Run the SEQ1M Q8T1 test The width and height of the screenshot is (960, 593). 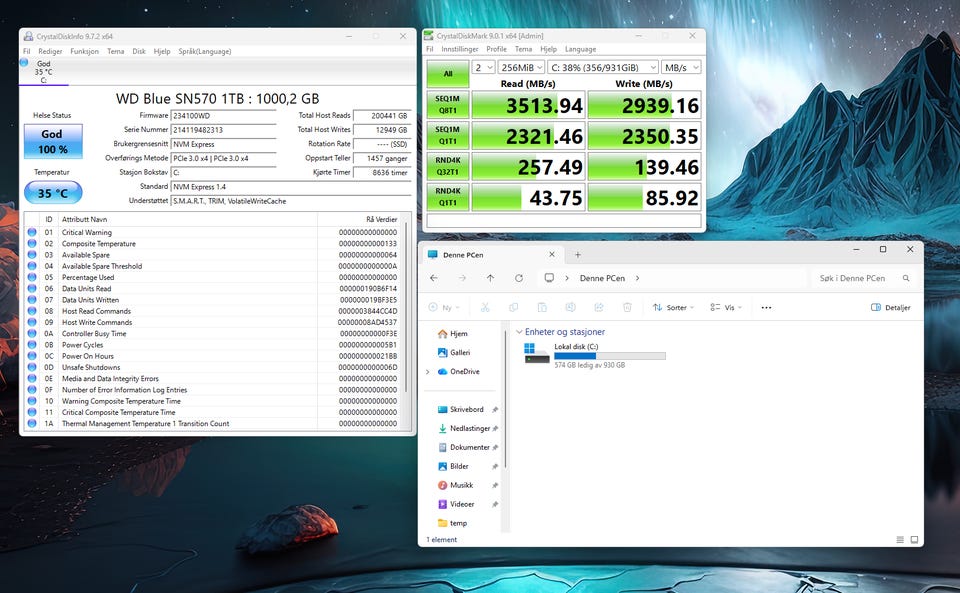pos(448,105)
